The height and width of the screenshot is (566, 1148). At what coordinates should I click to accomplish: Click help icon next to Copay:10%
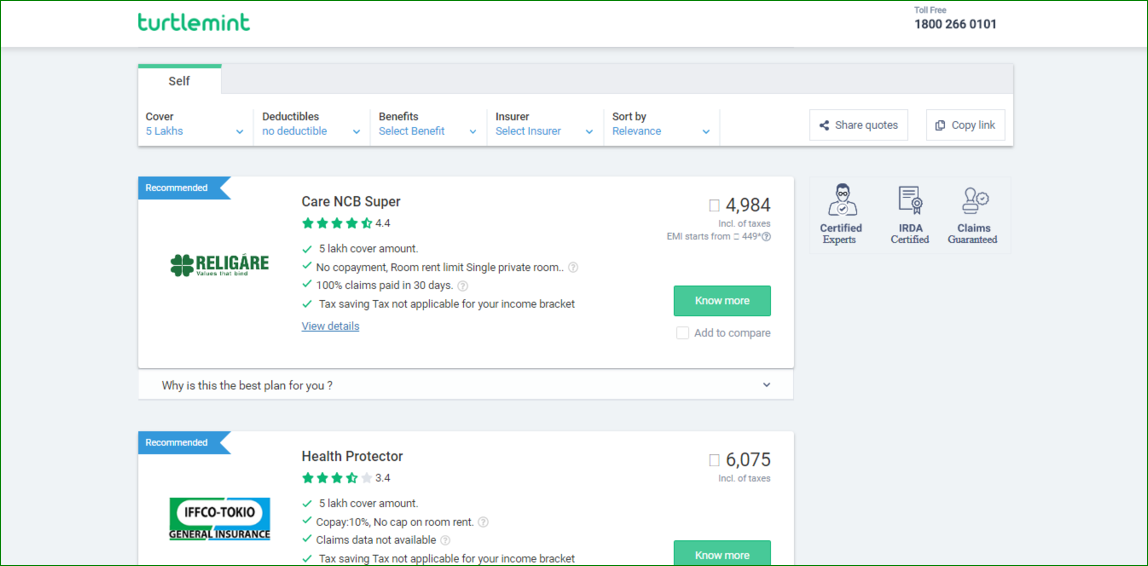(x=483, y=522)
